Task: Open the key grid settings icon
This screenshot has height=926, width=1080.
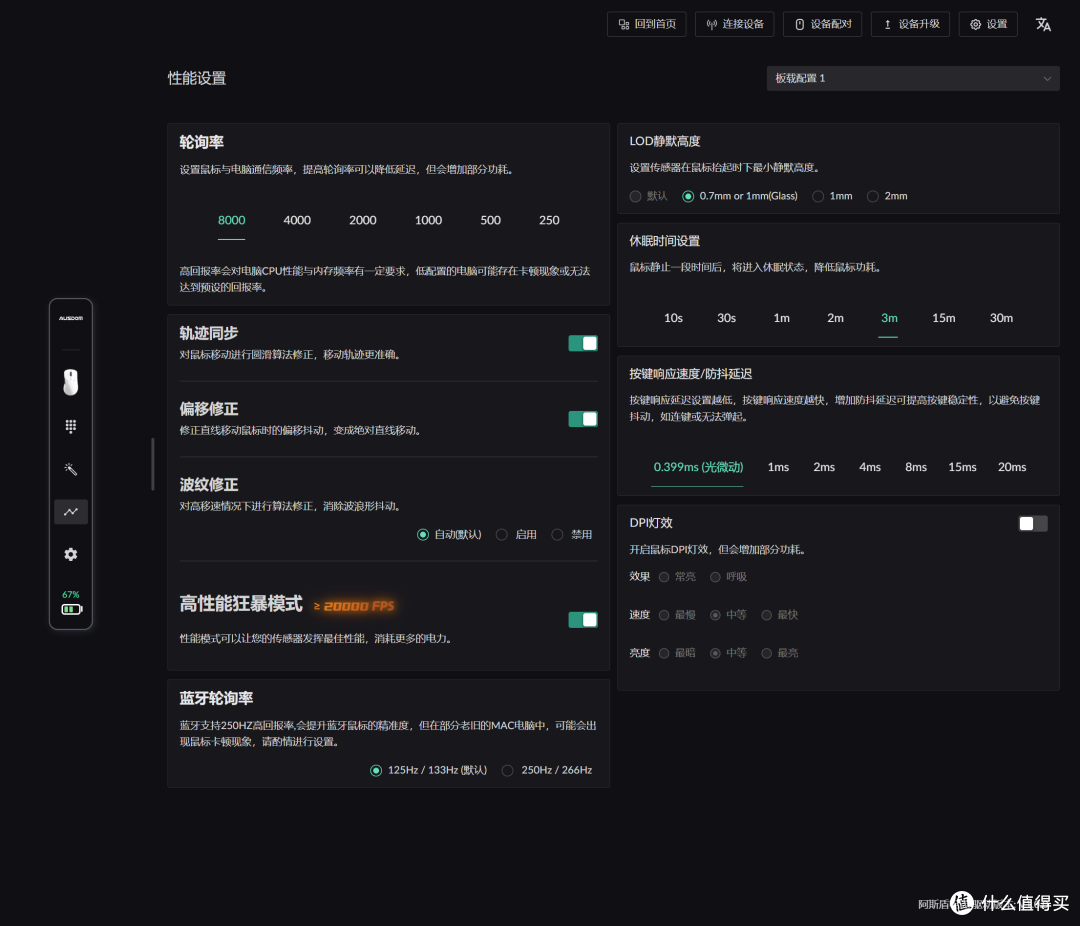Action: tap(70, 426)
